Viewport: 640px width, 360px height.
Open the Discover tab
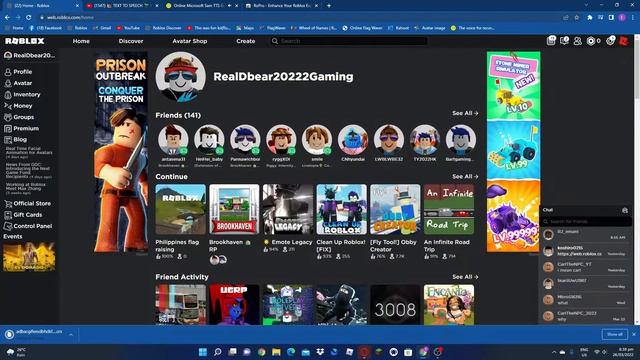point(131,41)
